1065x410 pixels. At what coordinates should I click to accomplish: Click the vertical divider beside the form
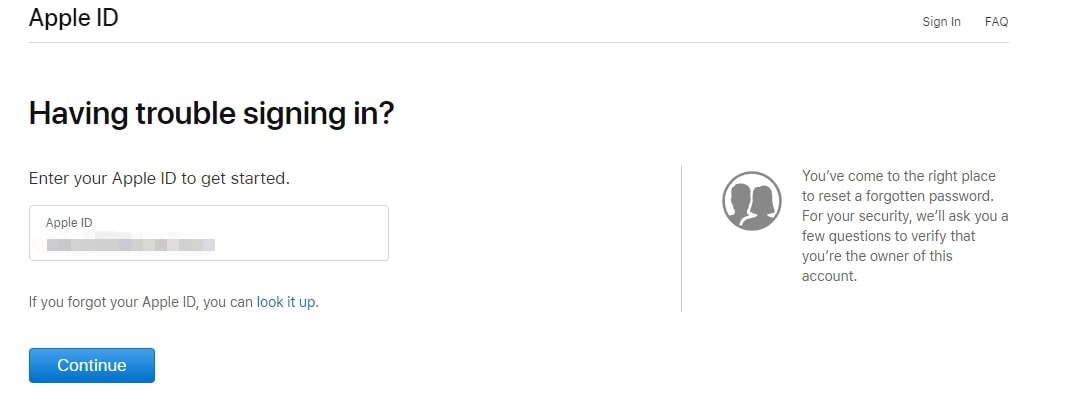681,238
